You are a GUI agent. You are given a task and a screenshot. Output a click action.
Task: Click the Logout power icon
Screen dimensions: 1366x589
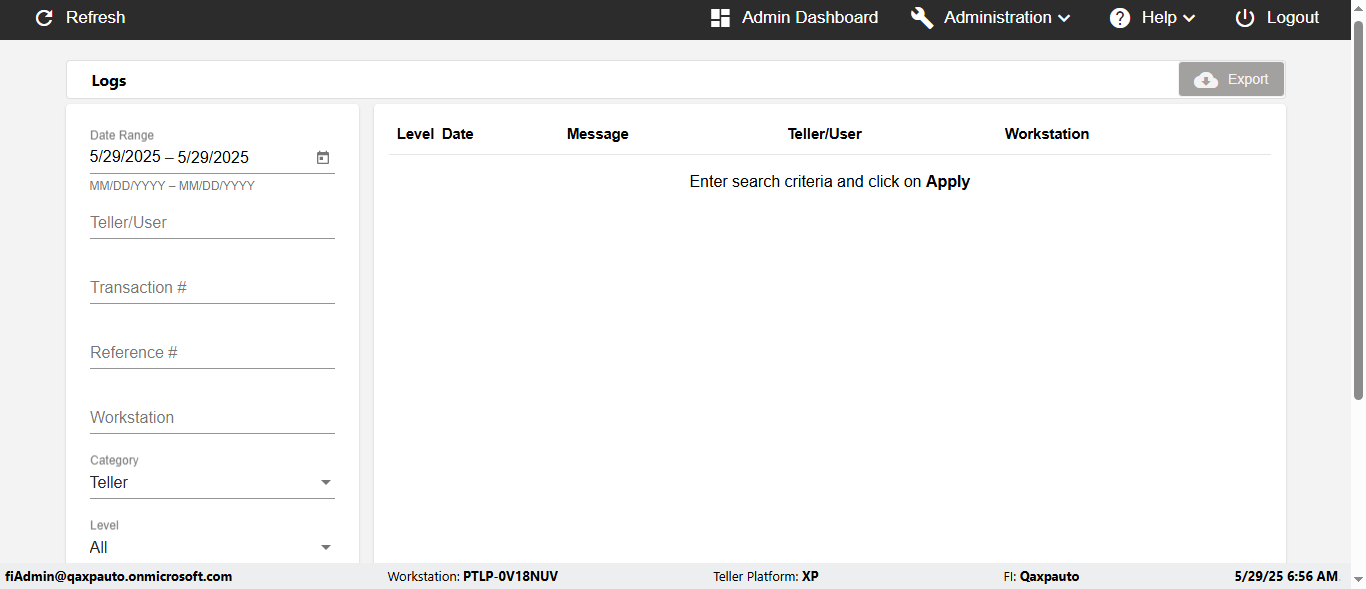coord(1245,18)
